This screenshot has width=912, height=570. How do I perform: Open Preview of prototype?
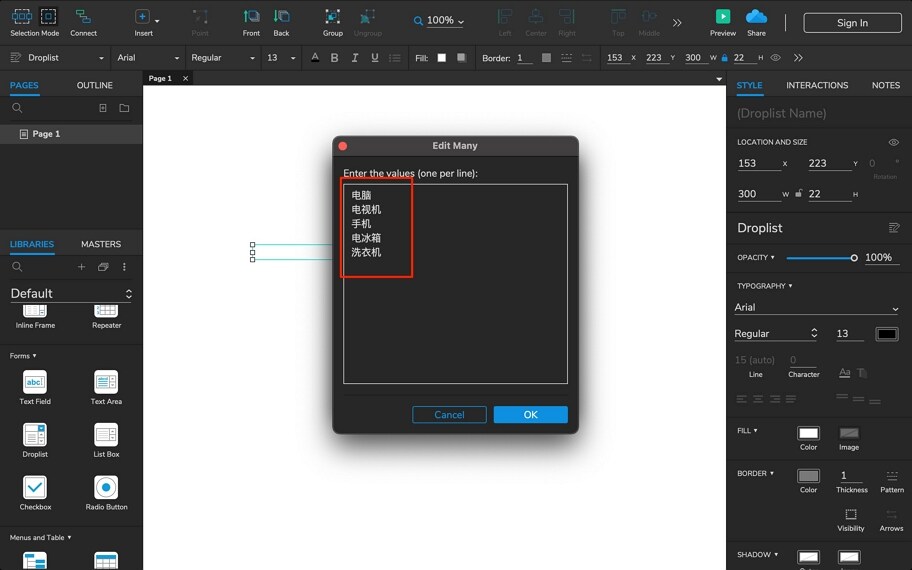pos(723,23)
